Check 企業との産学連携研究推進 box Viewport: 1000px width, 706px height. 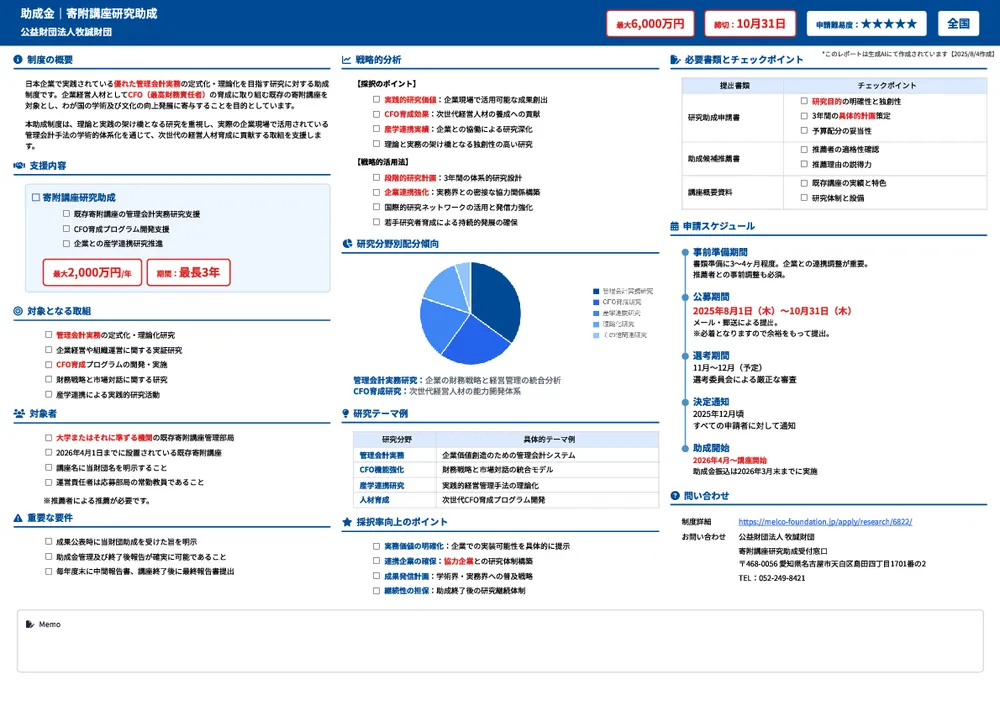point(66,243)
